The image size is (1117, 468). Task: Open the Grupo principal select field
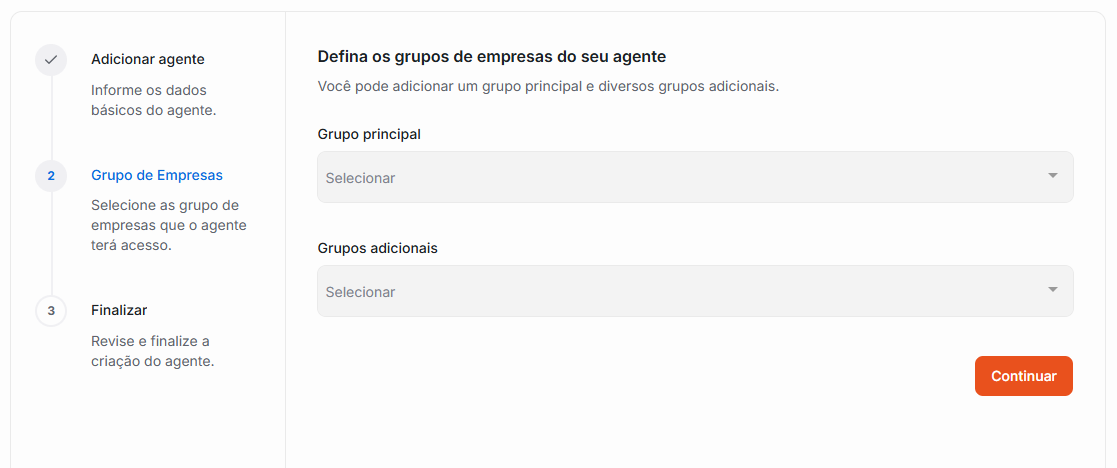(x=680, y=177)
